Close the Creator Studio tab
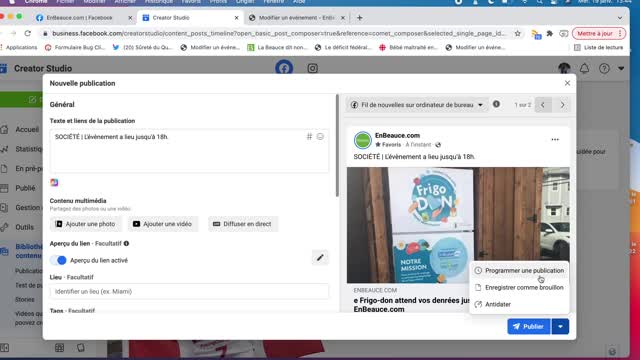The width and height of the screenshot is (640, 360). [x=236, y=18]
